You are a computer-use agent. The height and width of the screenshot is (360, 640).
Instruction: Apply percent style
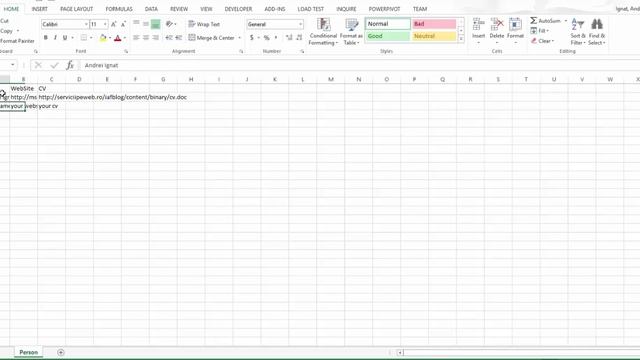267,38
